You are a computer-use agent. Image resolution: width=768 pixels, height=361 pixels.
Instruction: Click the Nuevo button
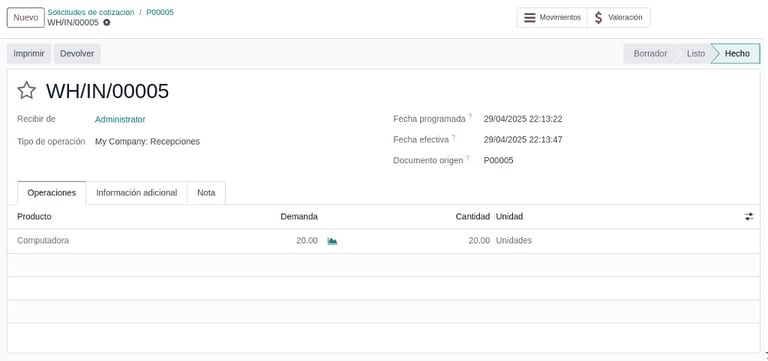tap(25, 18)
